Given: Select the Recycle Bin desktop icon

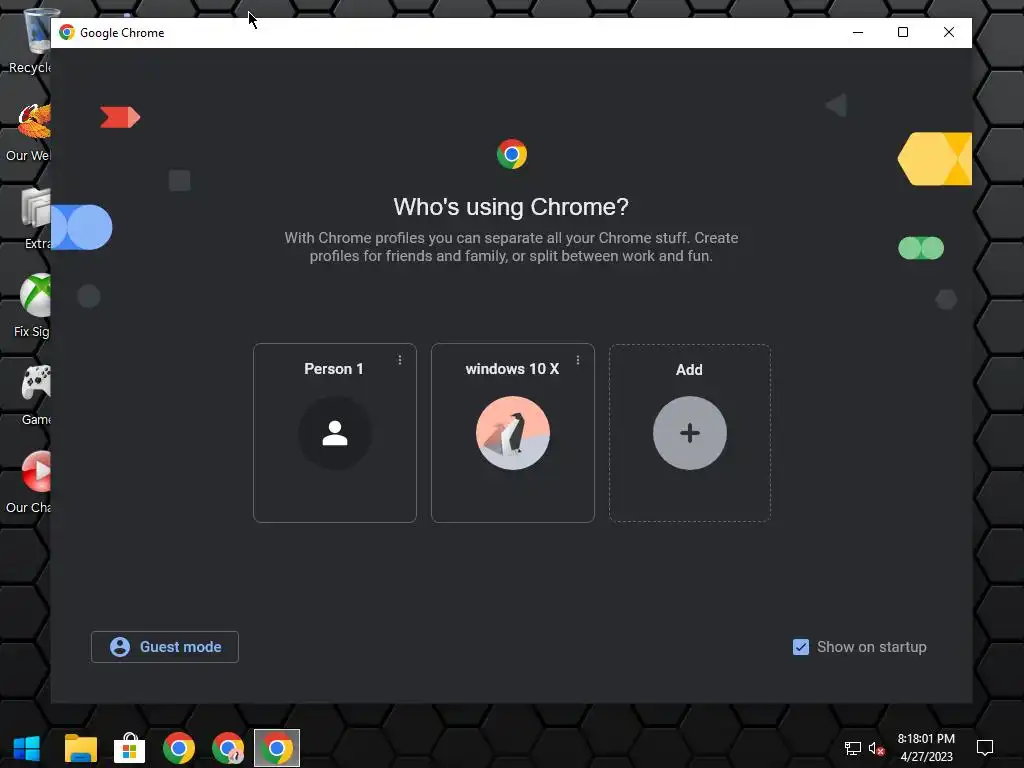Looking at the screenshot, I should coord(30,41).
